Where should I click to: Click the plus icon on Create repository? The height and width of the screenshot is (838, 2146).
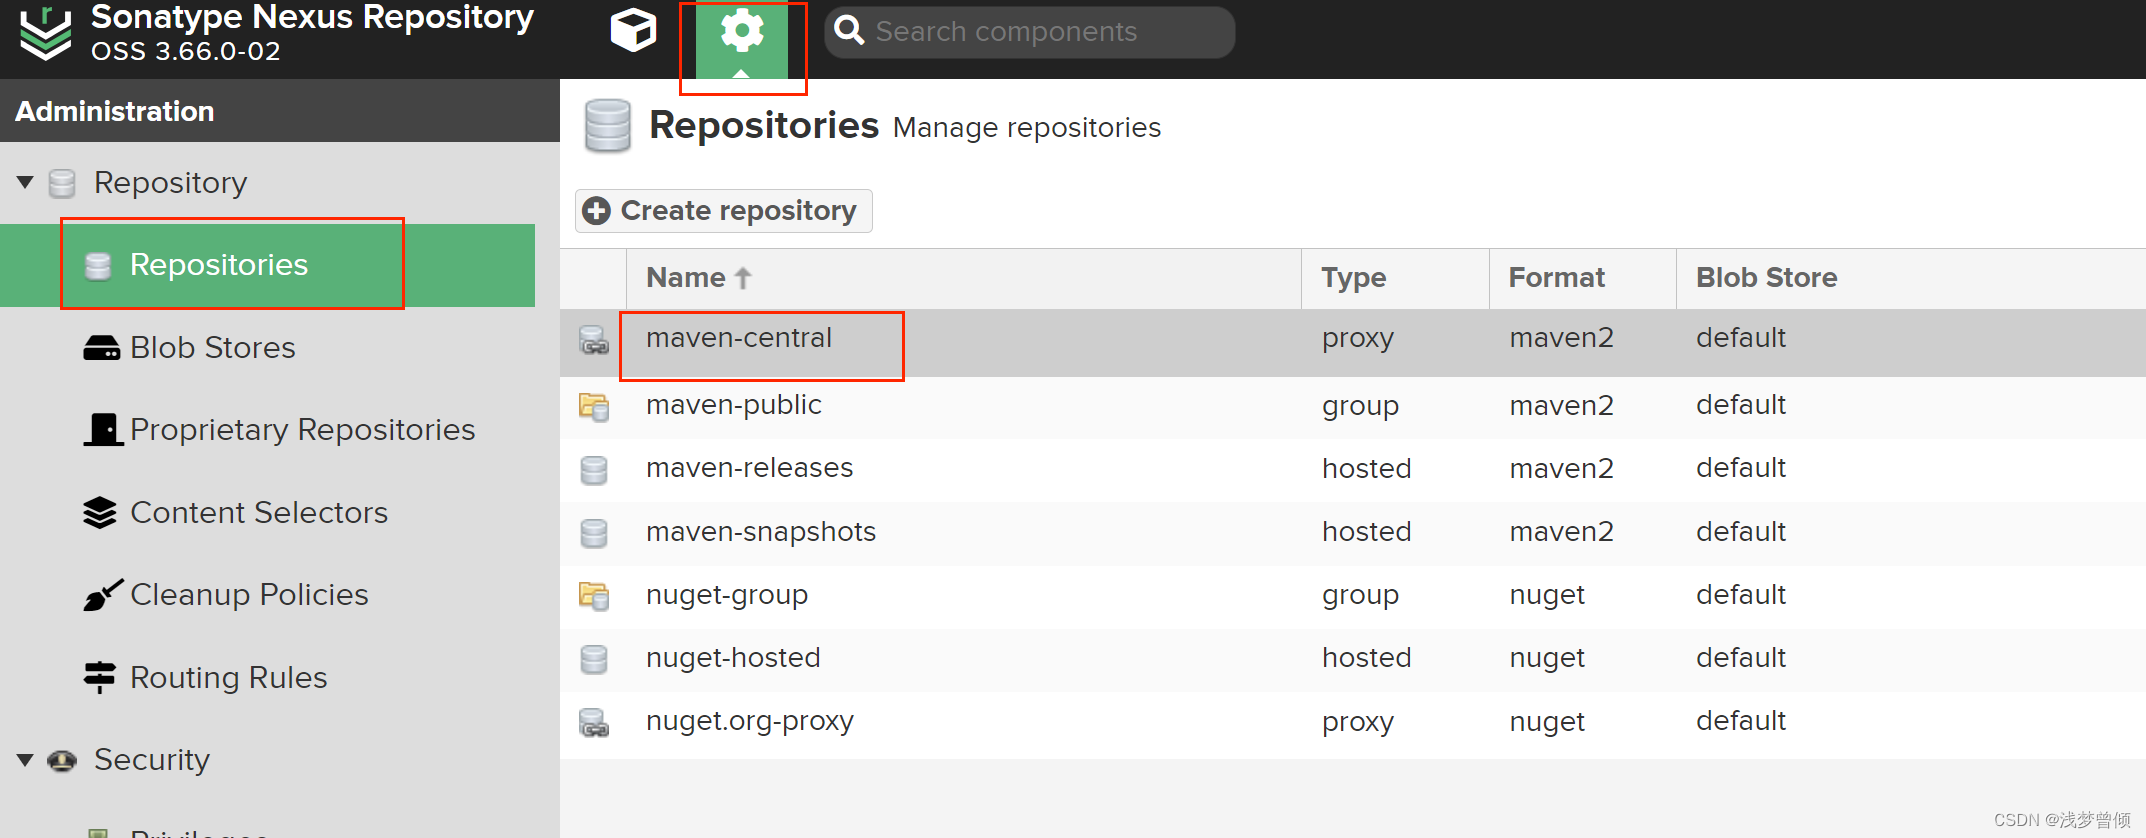point(597,211)
